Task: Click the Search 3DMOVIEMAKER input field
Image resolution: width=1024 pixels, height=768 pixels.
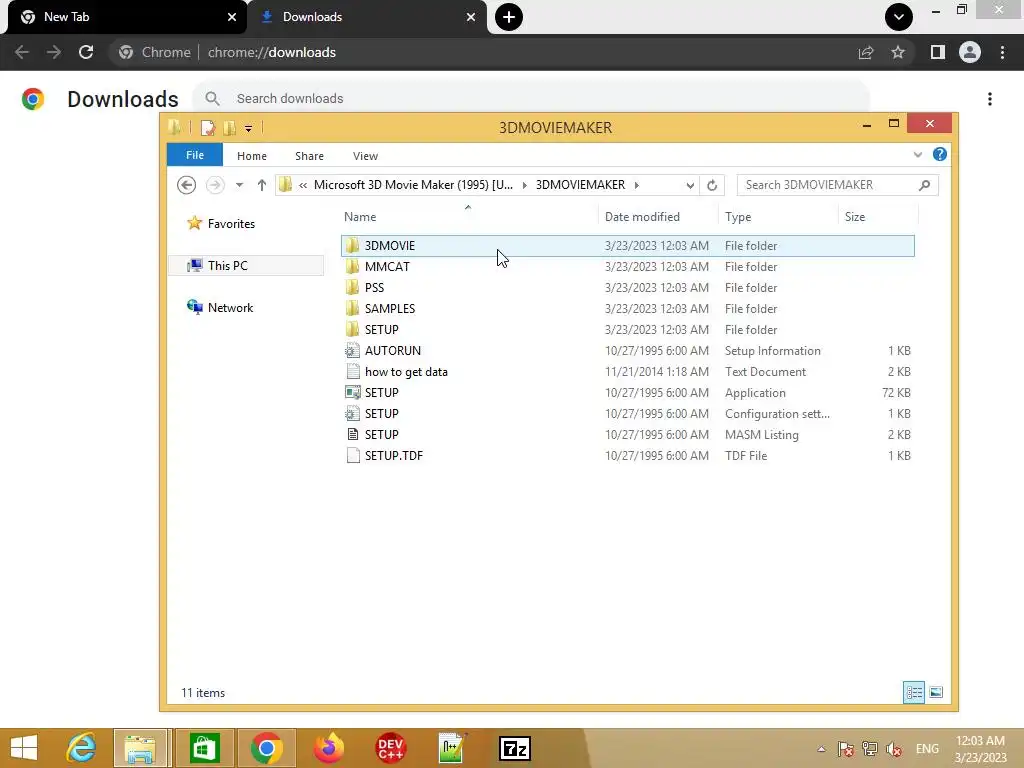Action: coord(827,185)
